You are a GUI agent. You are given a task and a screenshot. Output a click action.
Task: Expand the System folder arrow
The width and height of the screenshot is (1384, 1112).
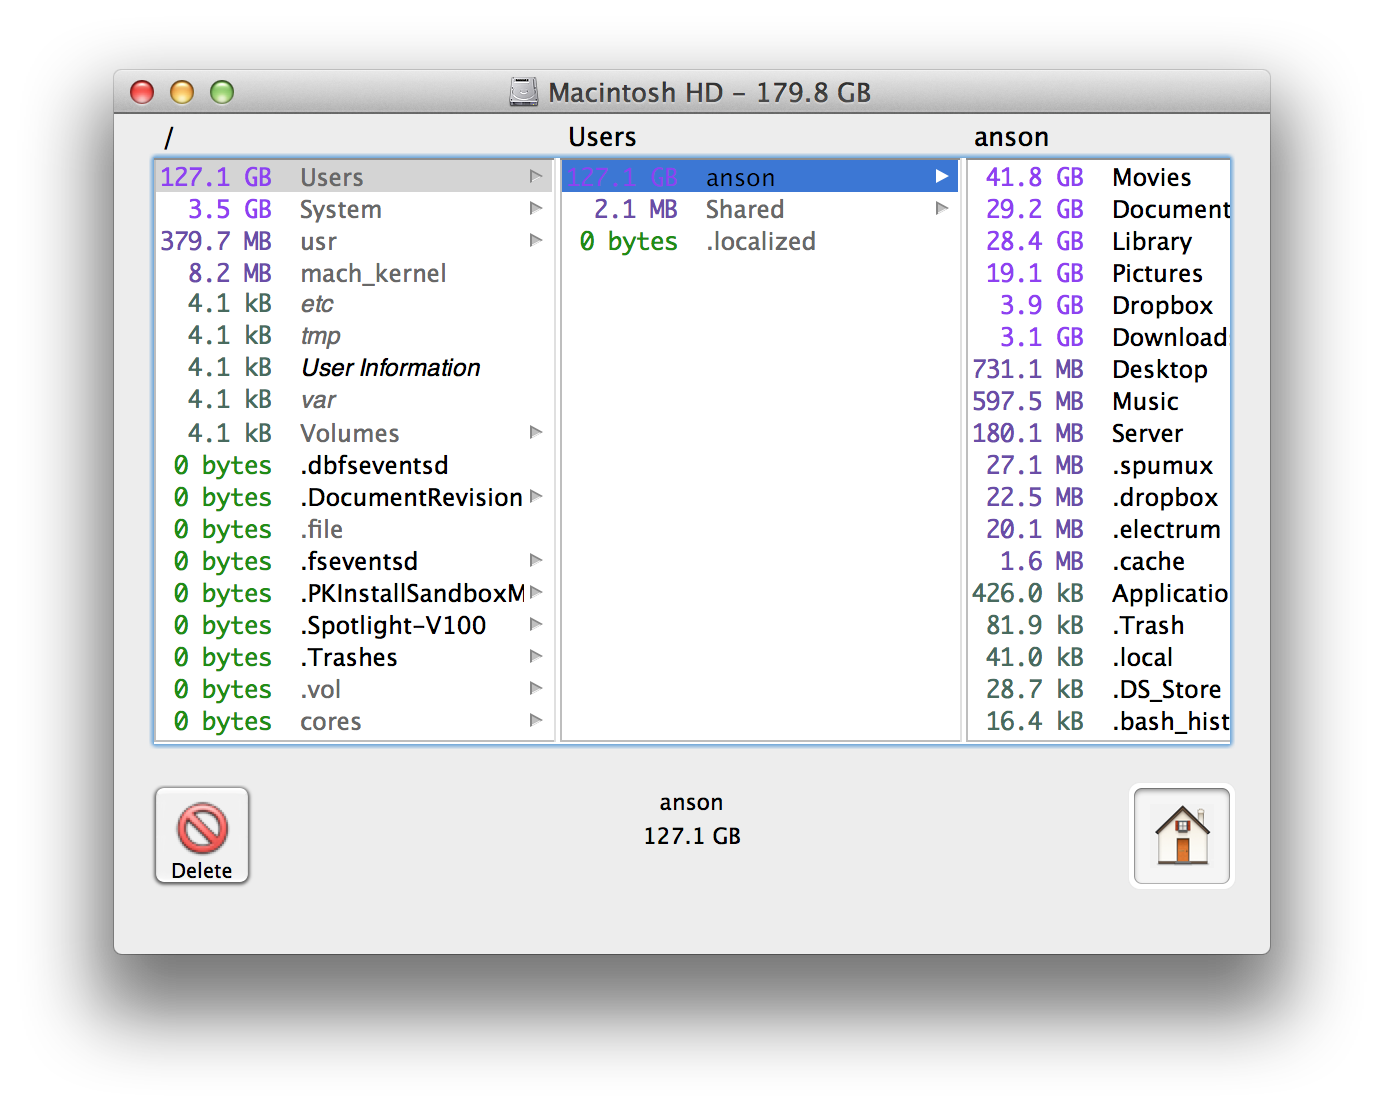536,208
